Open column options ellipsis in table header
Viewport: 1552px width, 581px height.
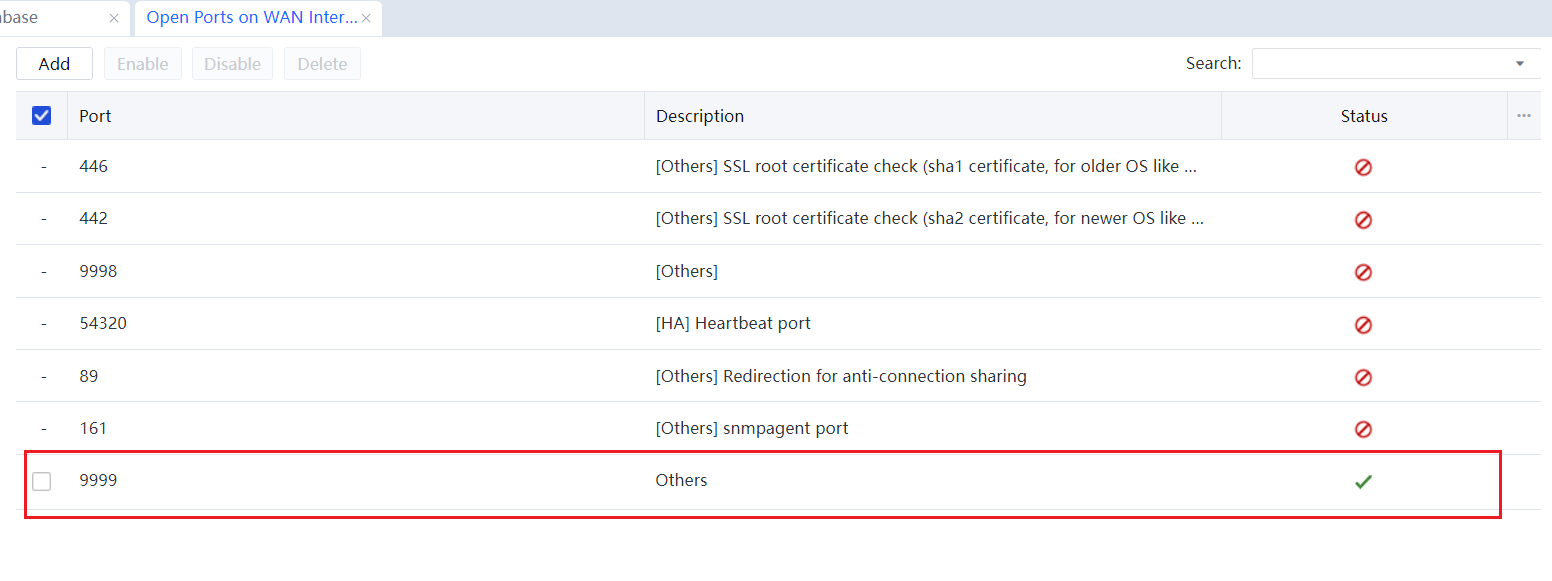[1523, 116]
